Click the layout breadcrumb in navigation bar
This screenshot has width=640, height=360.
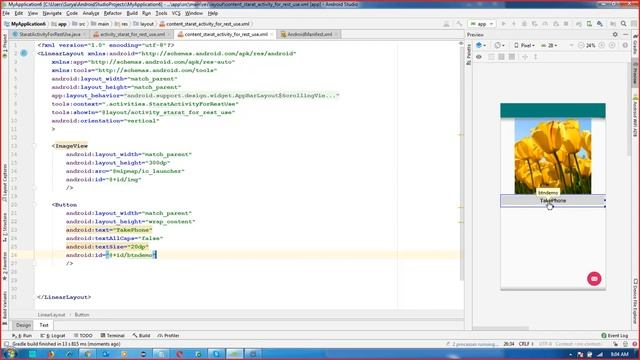[x=144, y=24]
